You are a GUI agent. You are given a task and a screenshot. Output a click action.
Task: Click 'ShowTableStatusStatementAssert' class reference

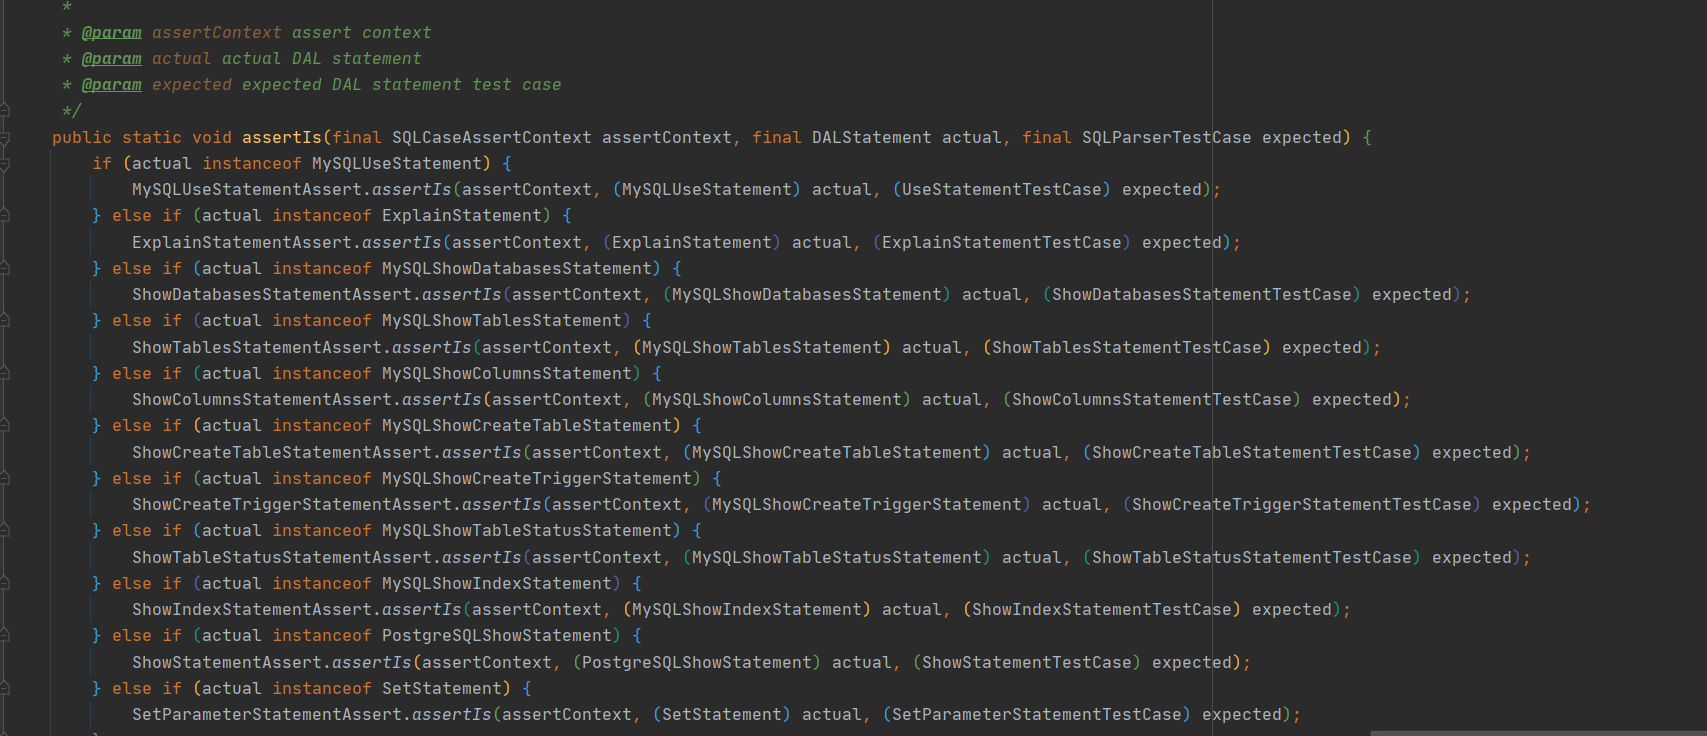tap(282, 558)
